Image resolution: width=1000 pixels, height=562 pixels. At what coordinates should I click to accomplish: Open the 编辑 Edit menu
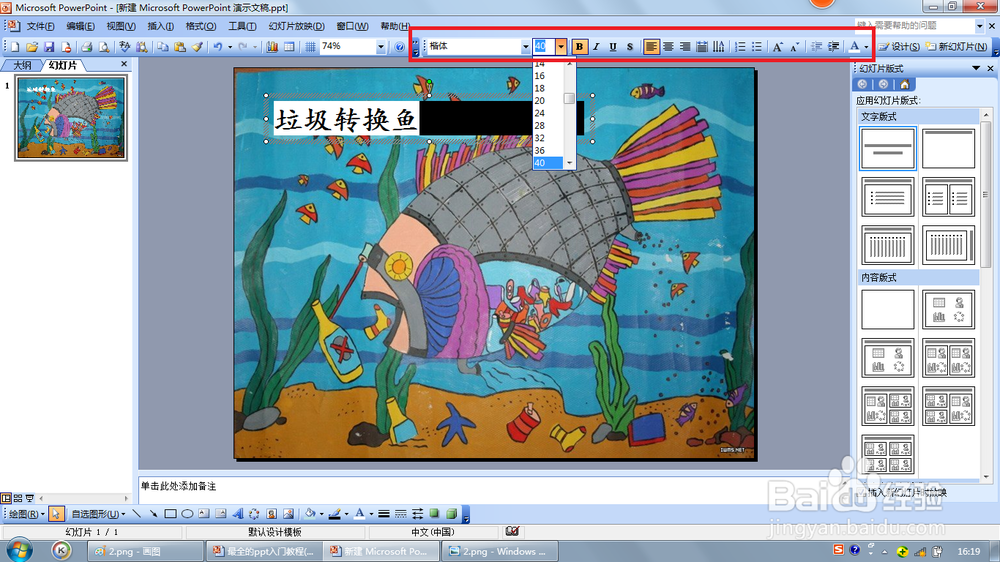(80, 26)
